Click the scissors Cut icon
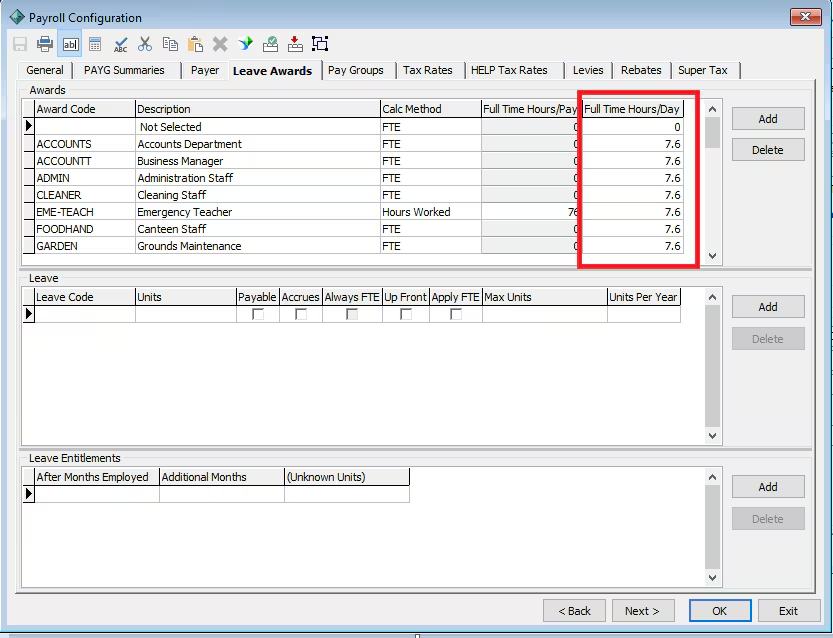This screenshot has height=638, width=833. (145, 44)
